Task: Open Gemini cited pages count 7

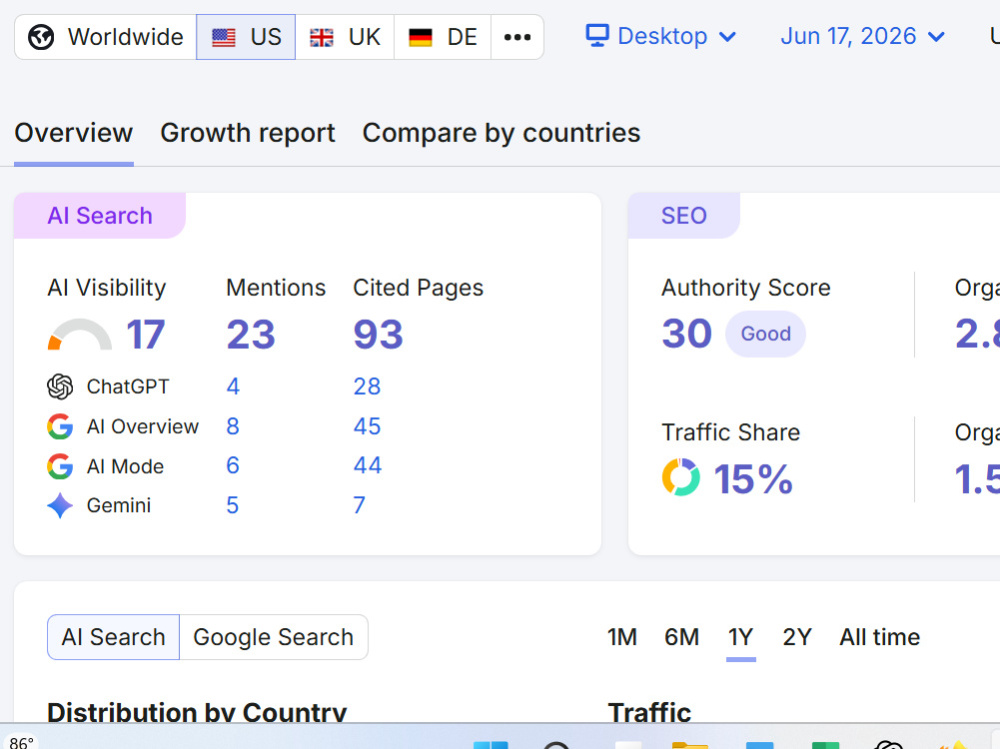Action: click(x=360, y=505)
